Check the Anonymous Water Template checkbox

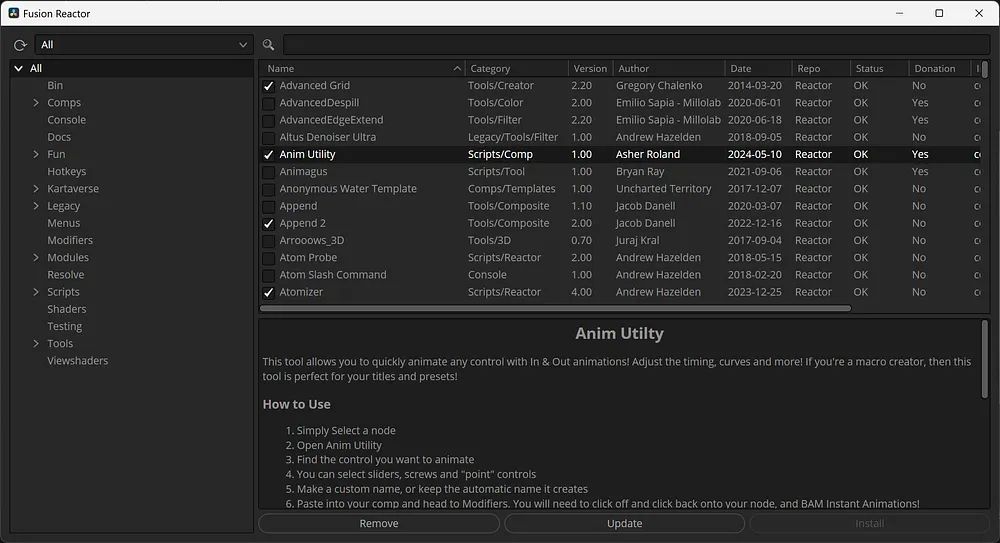point(268,189)
